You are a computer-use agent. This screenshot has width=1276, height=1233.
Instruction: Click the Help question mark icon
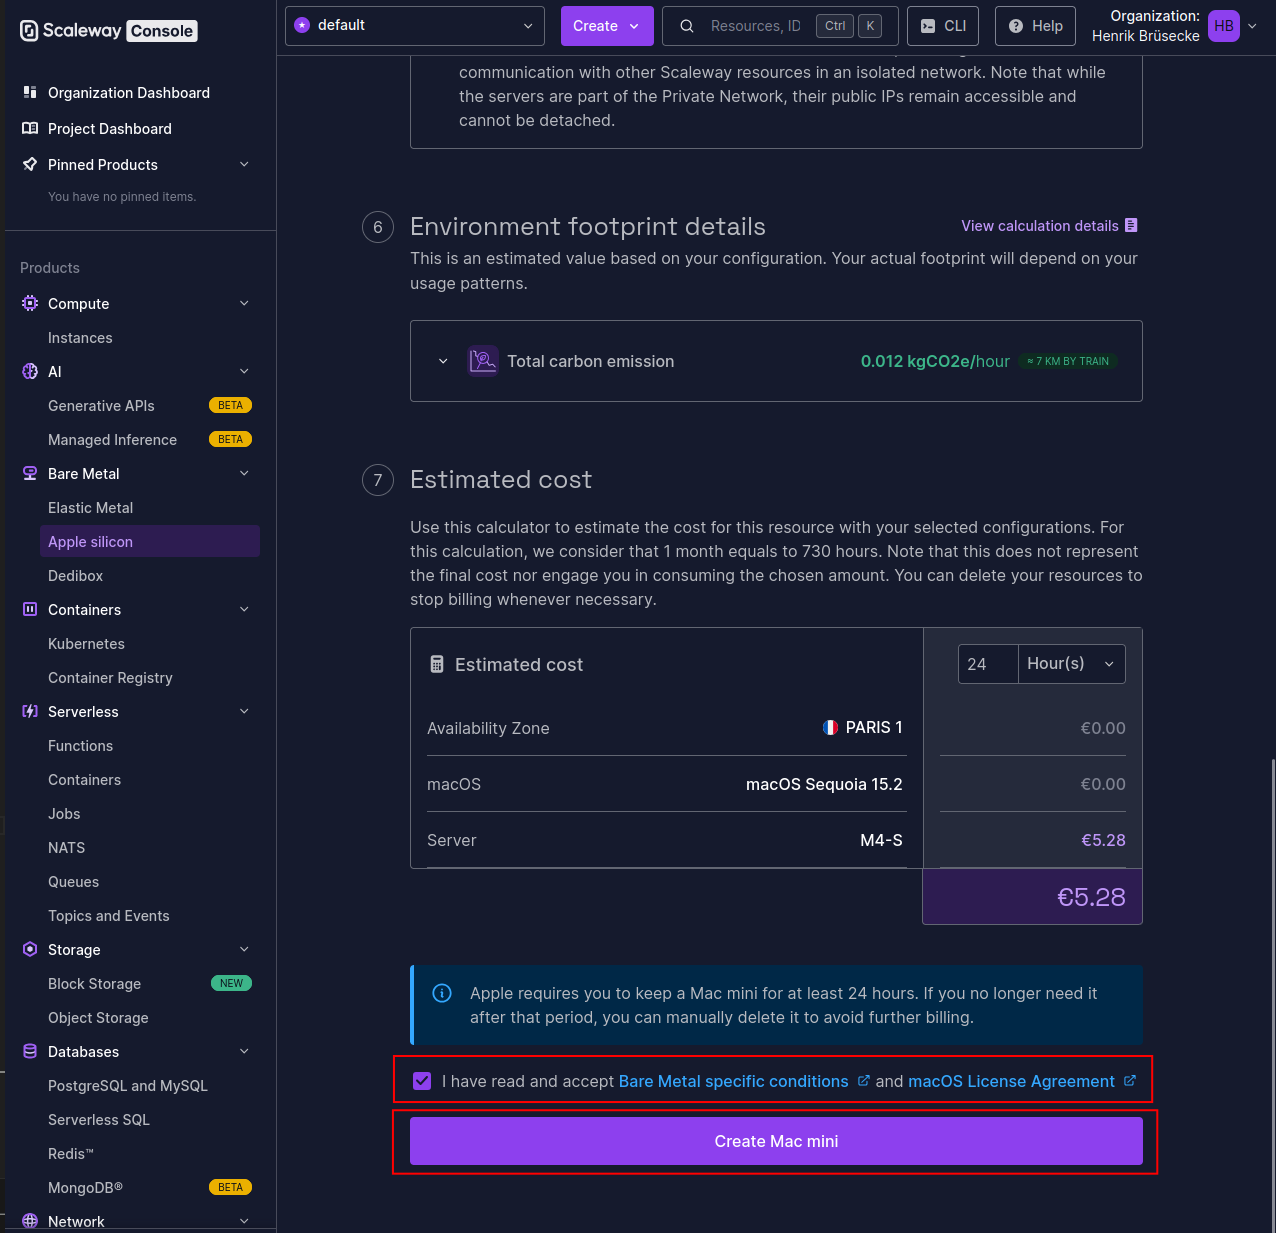pyautogui.click(x=1016, y=26)
